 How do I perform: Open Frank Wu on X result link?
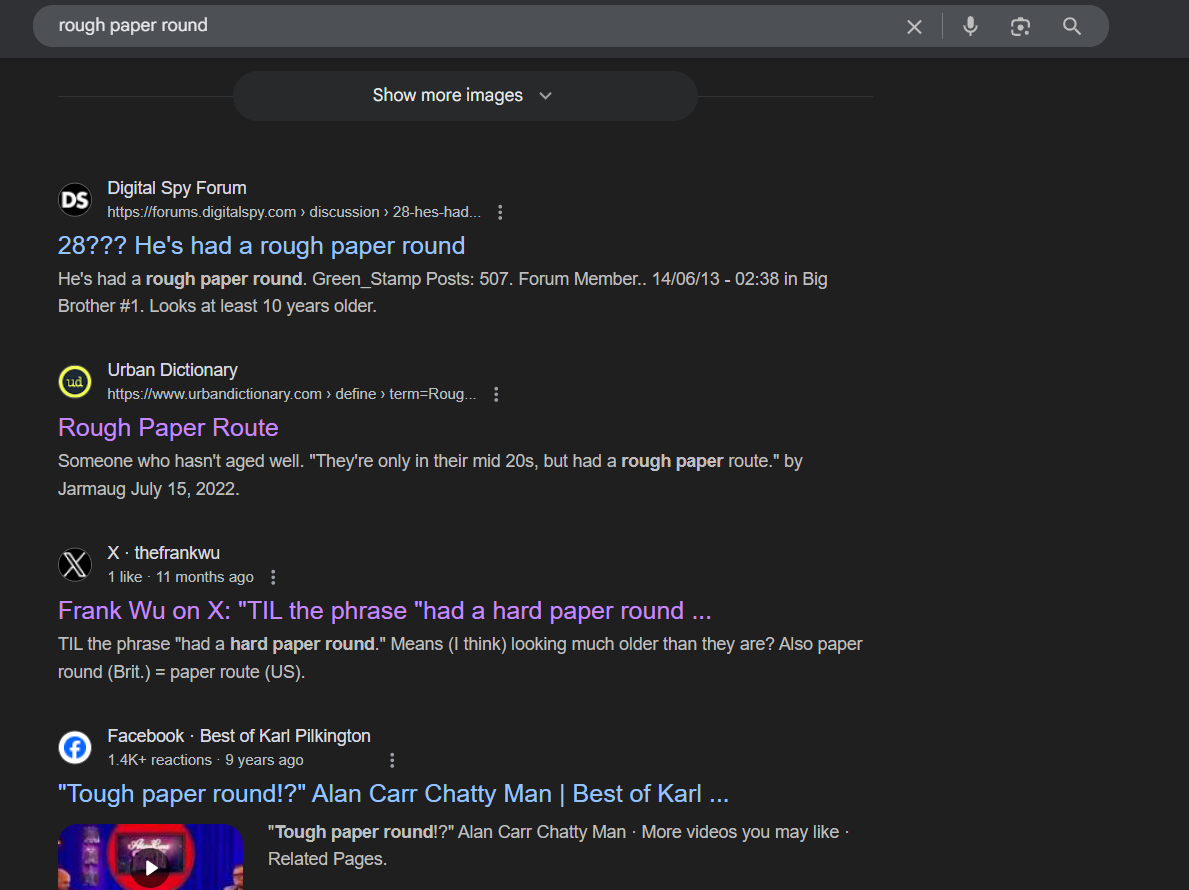coord(384,611)
